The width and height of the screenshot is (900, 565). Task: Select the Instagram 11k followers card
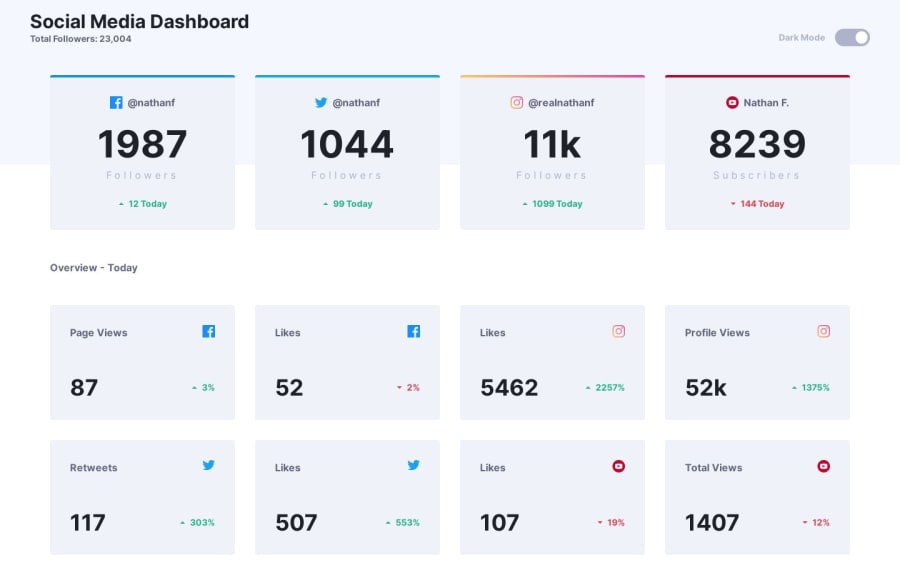(x=552, y=152)
